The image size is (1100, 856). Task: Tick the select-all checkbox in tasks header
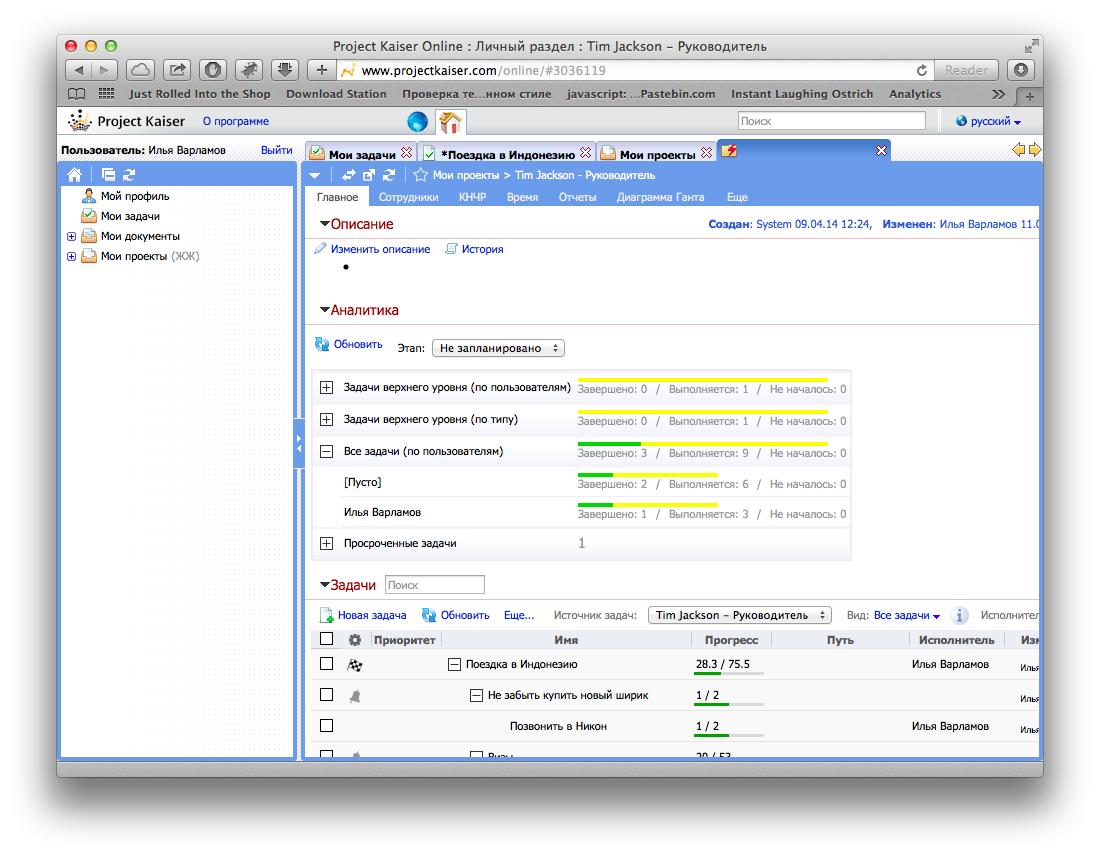[x=326, y=638]
